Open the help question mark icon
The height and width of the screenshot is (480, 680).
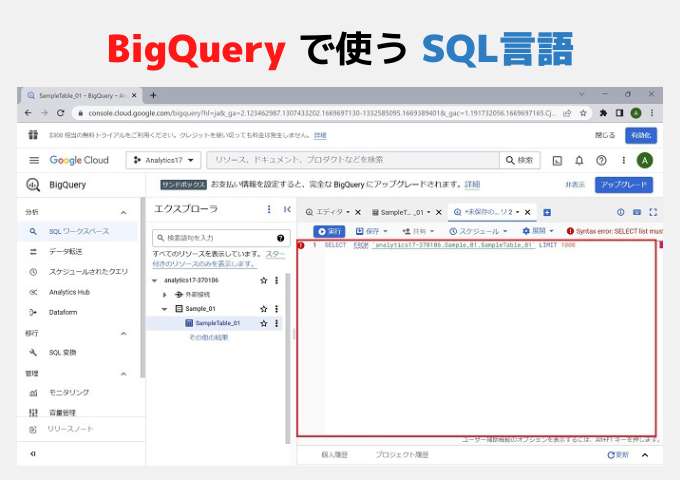click(601, 161)
